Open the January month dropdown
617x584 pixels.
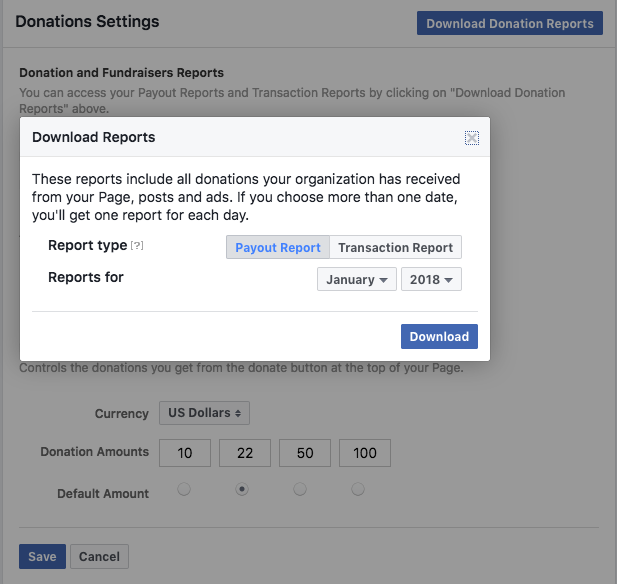[x=357, y=279]
